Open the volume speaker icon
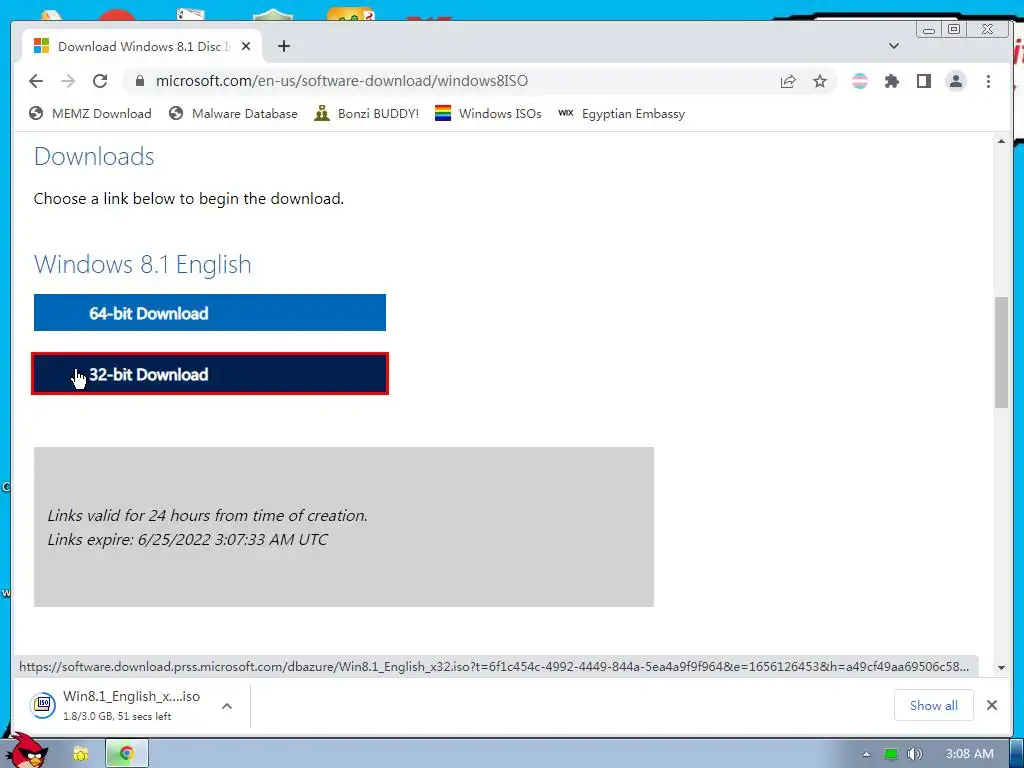 point(915,754)
